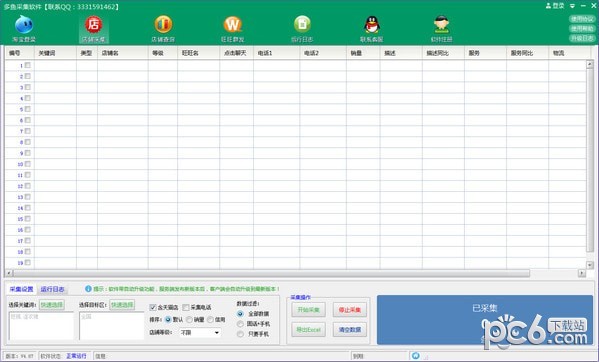Click the 登录 user login icon in title bar
Viewport: 599px width, 362px height.
click(x=555, y=6)
